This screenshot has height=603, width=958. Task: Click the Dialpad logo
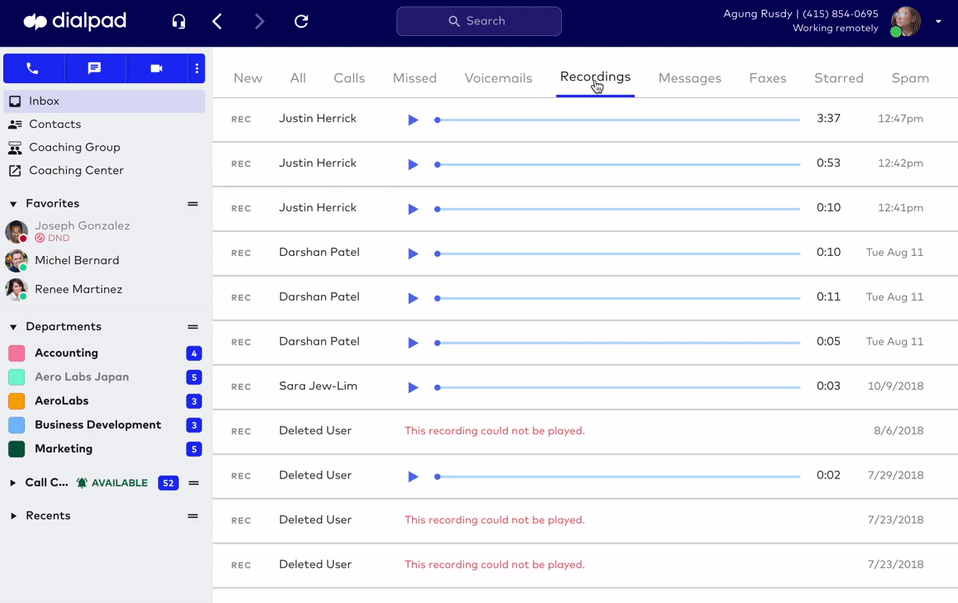pyautogui.click(x=75, y=21)
